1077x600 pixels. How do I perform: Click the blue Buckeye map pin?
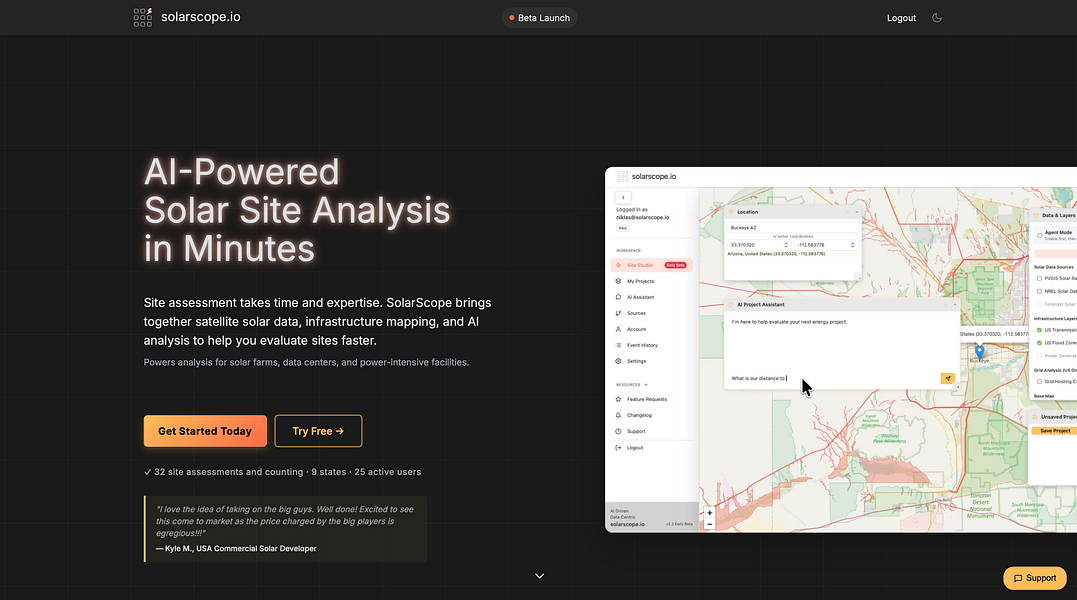coord(979,353)
